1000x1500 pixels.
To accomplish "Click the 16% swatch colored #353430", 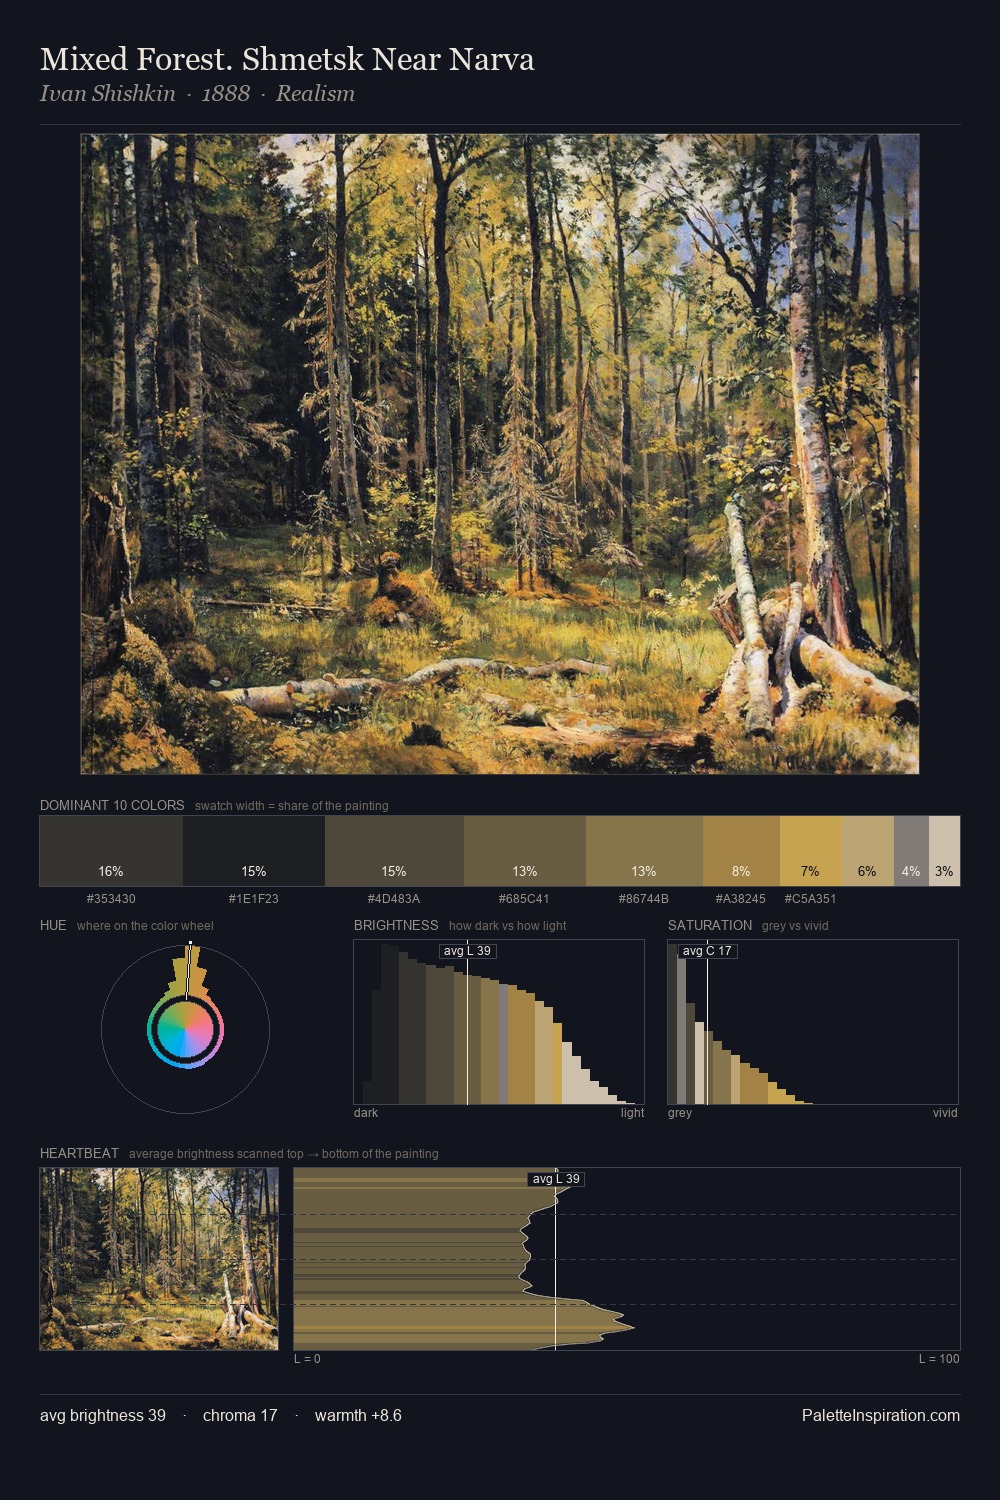I will pos(111,851).
